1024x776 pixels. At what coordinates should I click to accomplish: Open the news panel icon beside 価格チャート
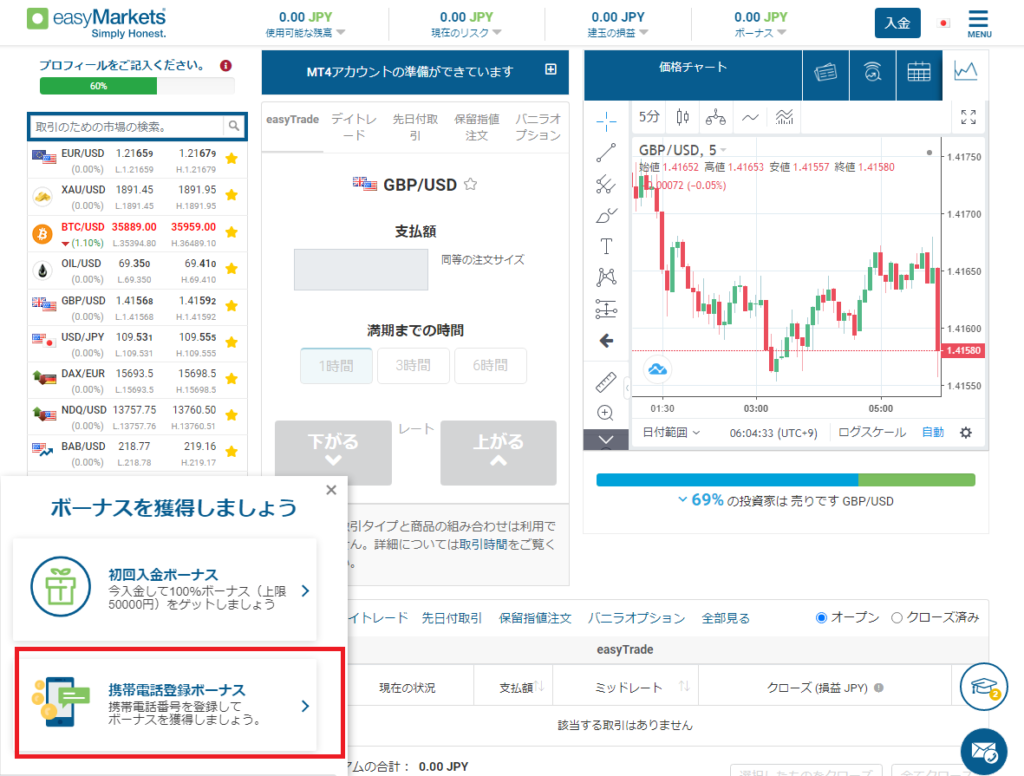[825, 72]
